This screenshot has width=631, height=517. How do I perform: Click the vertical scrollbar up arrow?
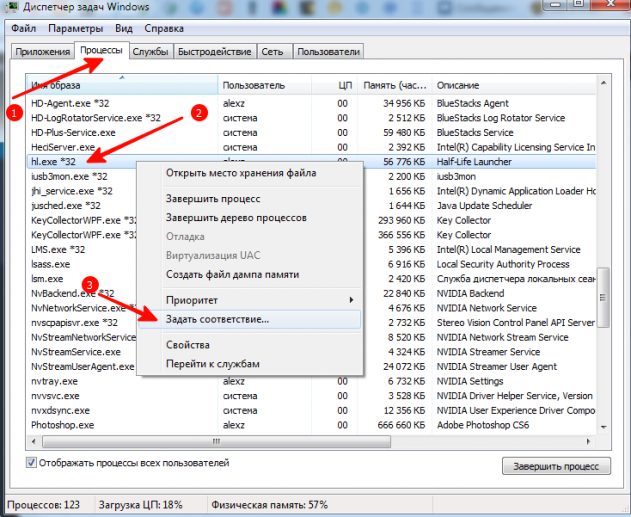click(603, 83)
